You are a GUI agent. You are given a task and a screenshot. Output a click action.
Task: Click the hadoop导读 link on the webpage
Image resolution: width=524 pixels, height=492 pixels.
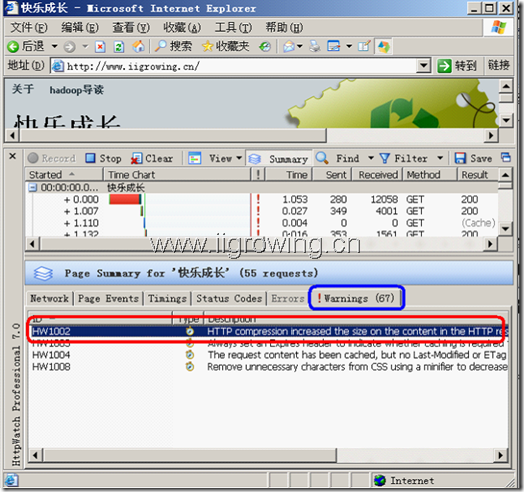tap(77, 90)
